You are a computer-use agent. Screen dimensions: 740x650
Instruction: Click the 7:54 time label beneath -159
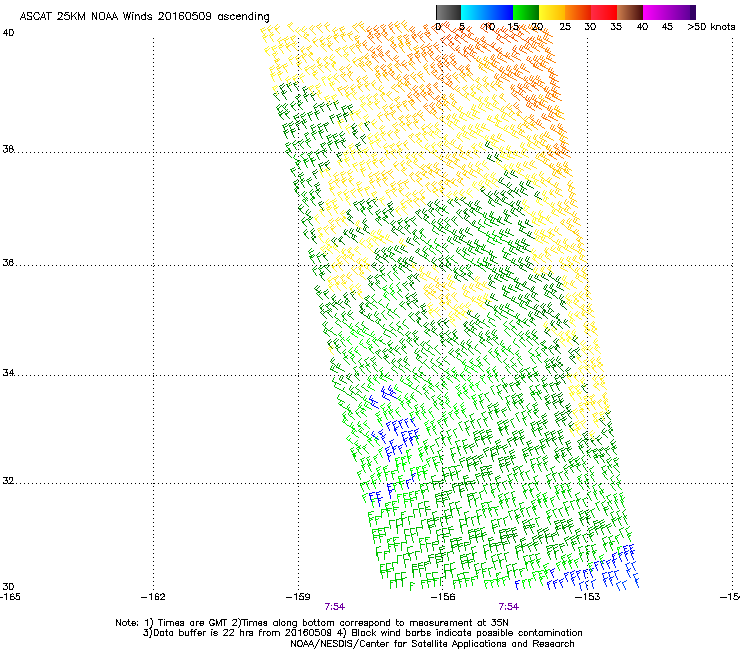click(x=335, y=607)
